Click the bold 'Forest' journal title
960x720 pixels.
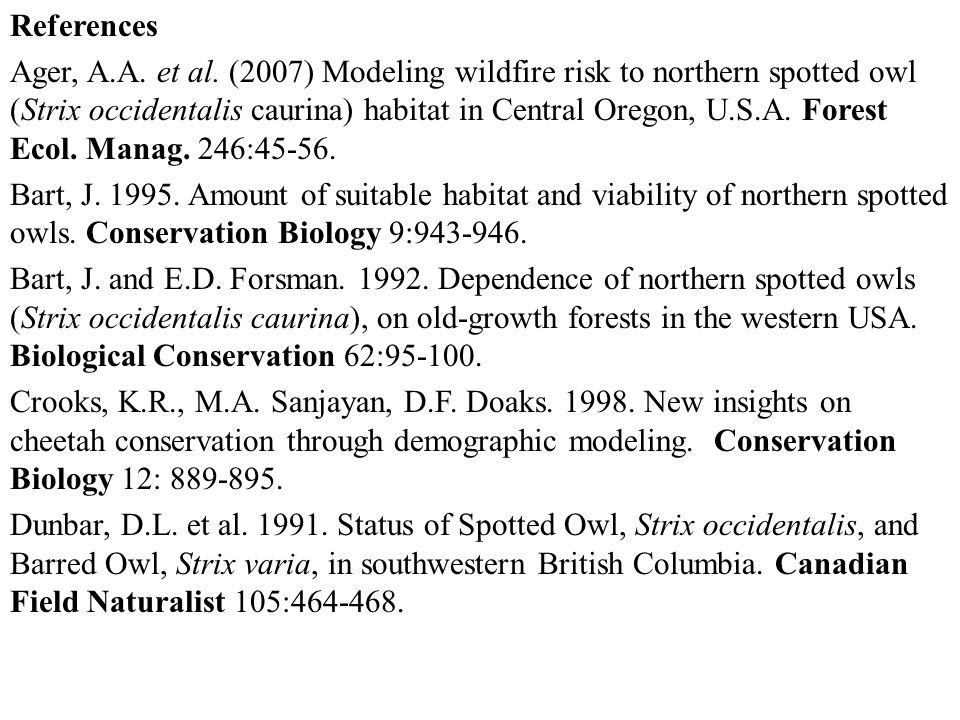[x=844, y=111]
